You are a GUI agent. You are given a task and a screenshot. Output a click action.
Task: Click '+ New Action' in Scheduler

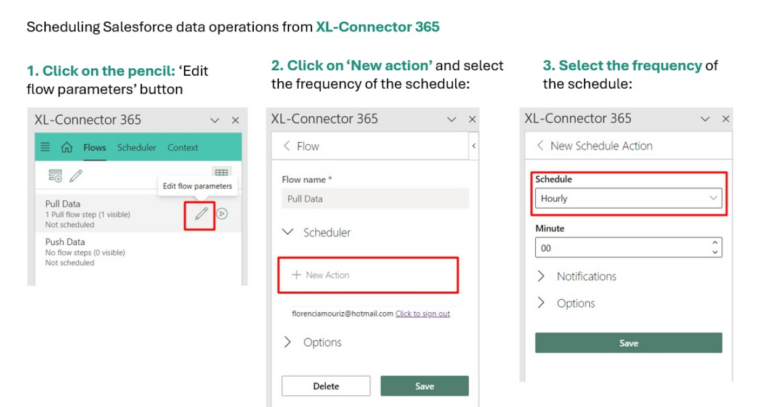pos(320,274)
